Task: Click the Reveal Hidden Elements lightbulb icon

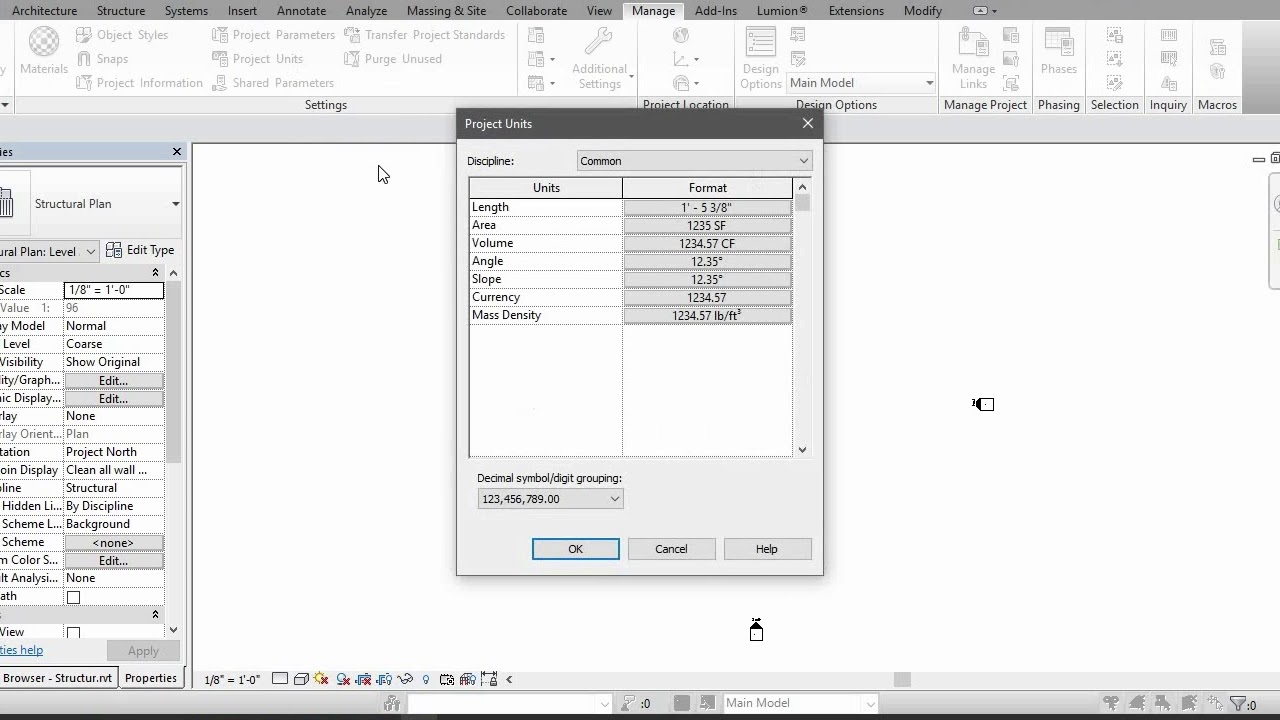Action: coord(426,679)
